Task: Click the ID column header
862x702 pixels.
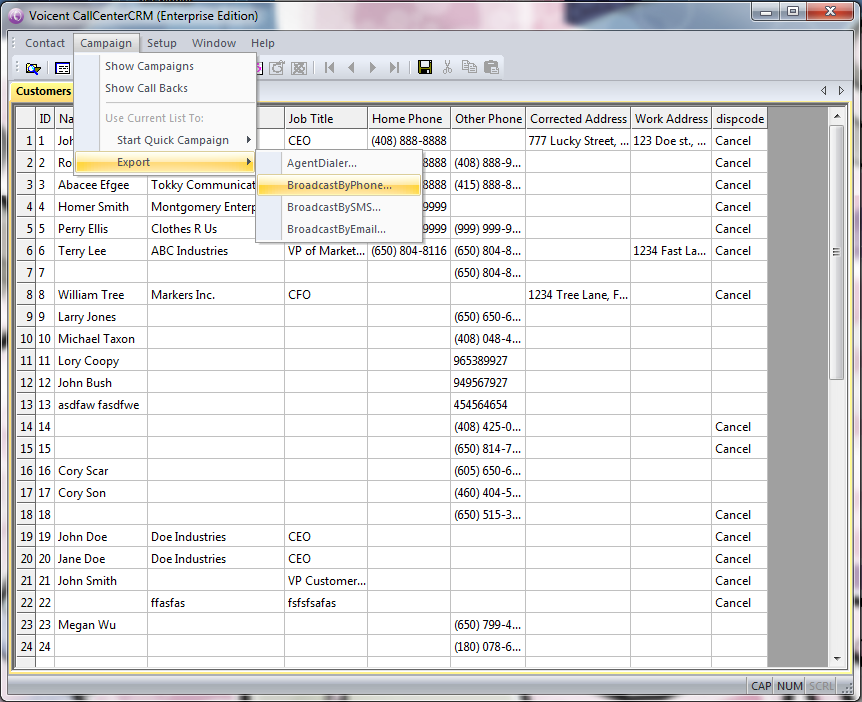Action: click(45, 119)
